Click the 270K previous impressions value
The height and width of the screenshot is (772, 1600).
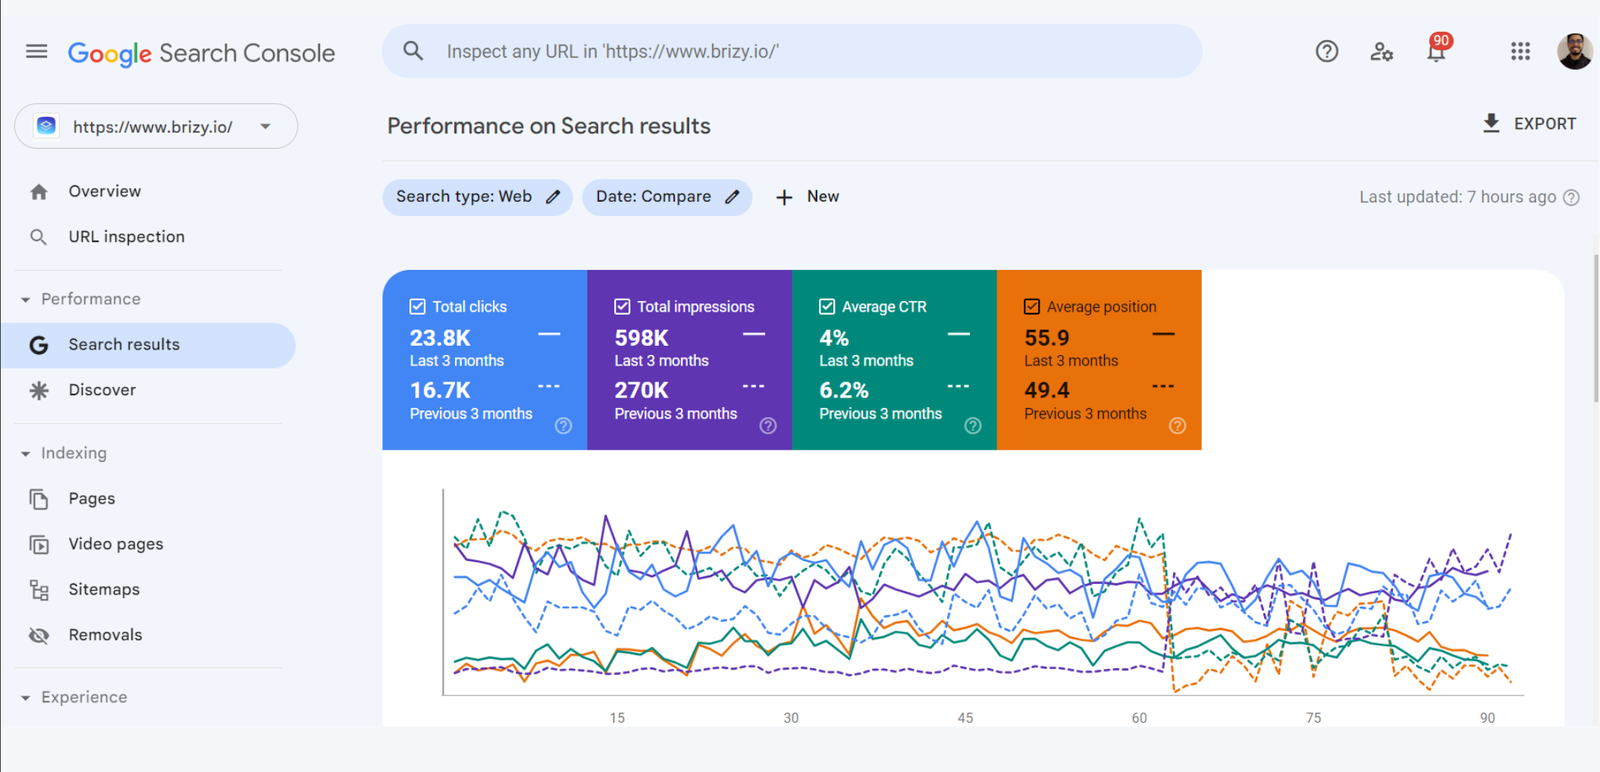(641, 390)
